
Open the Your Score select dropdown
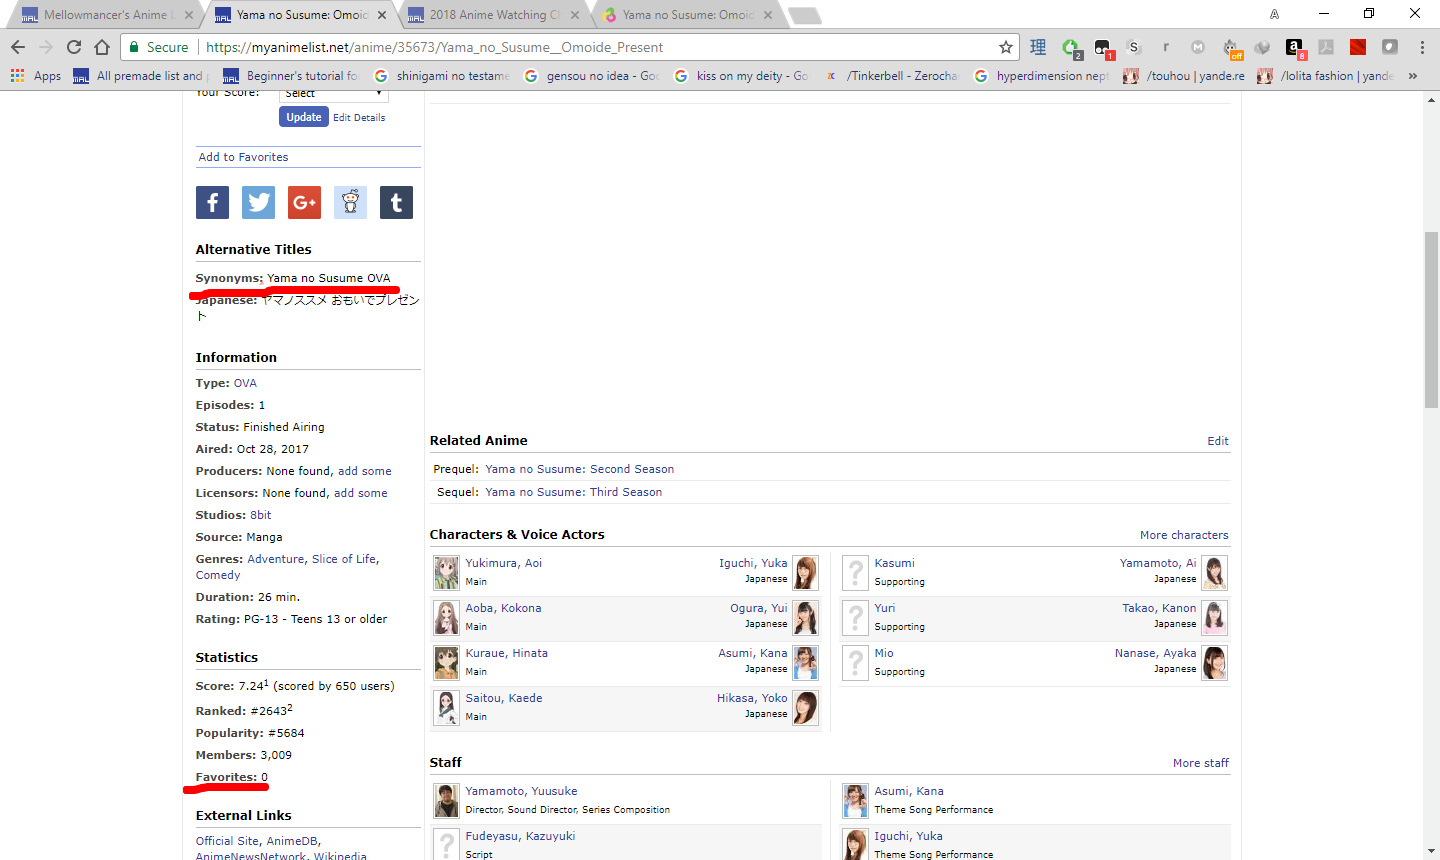tap(334, 94)
